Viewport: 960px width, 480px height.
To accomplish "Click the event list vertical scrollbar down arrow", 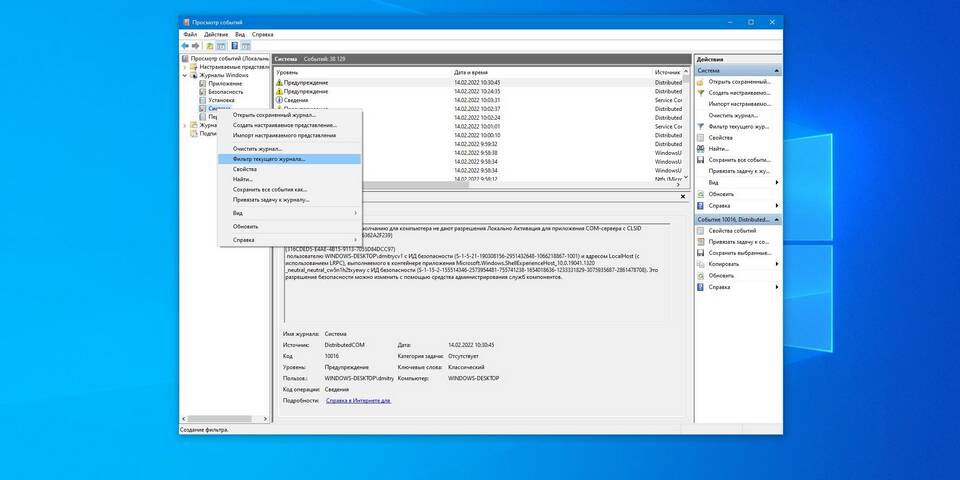I will pos(686,177).
